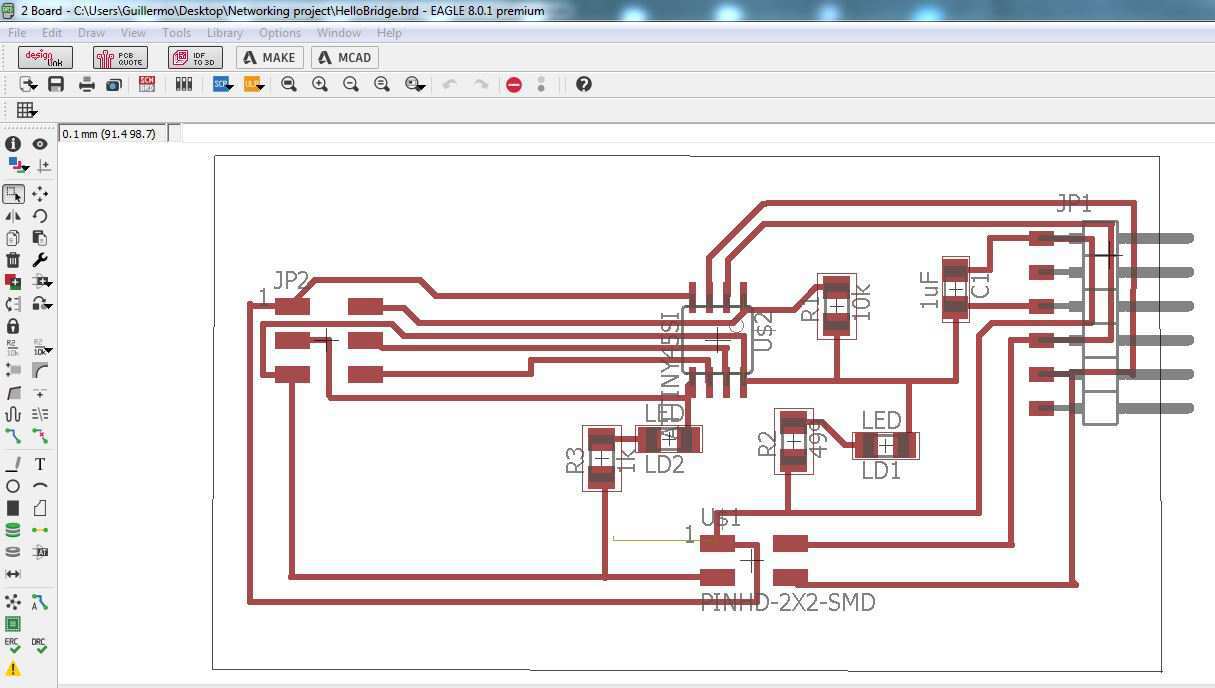Select the Delete trash tool
This screenshot has width=1215, height=688.
pos(13,260)
